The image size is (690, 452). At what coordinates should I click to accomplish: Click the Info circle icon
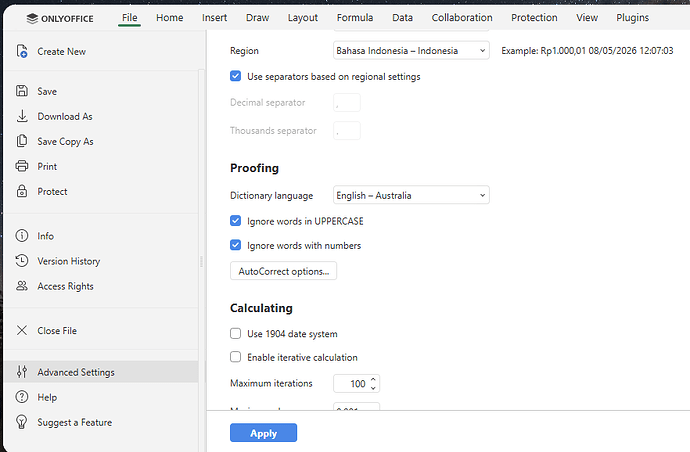22,235
